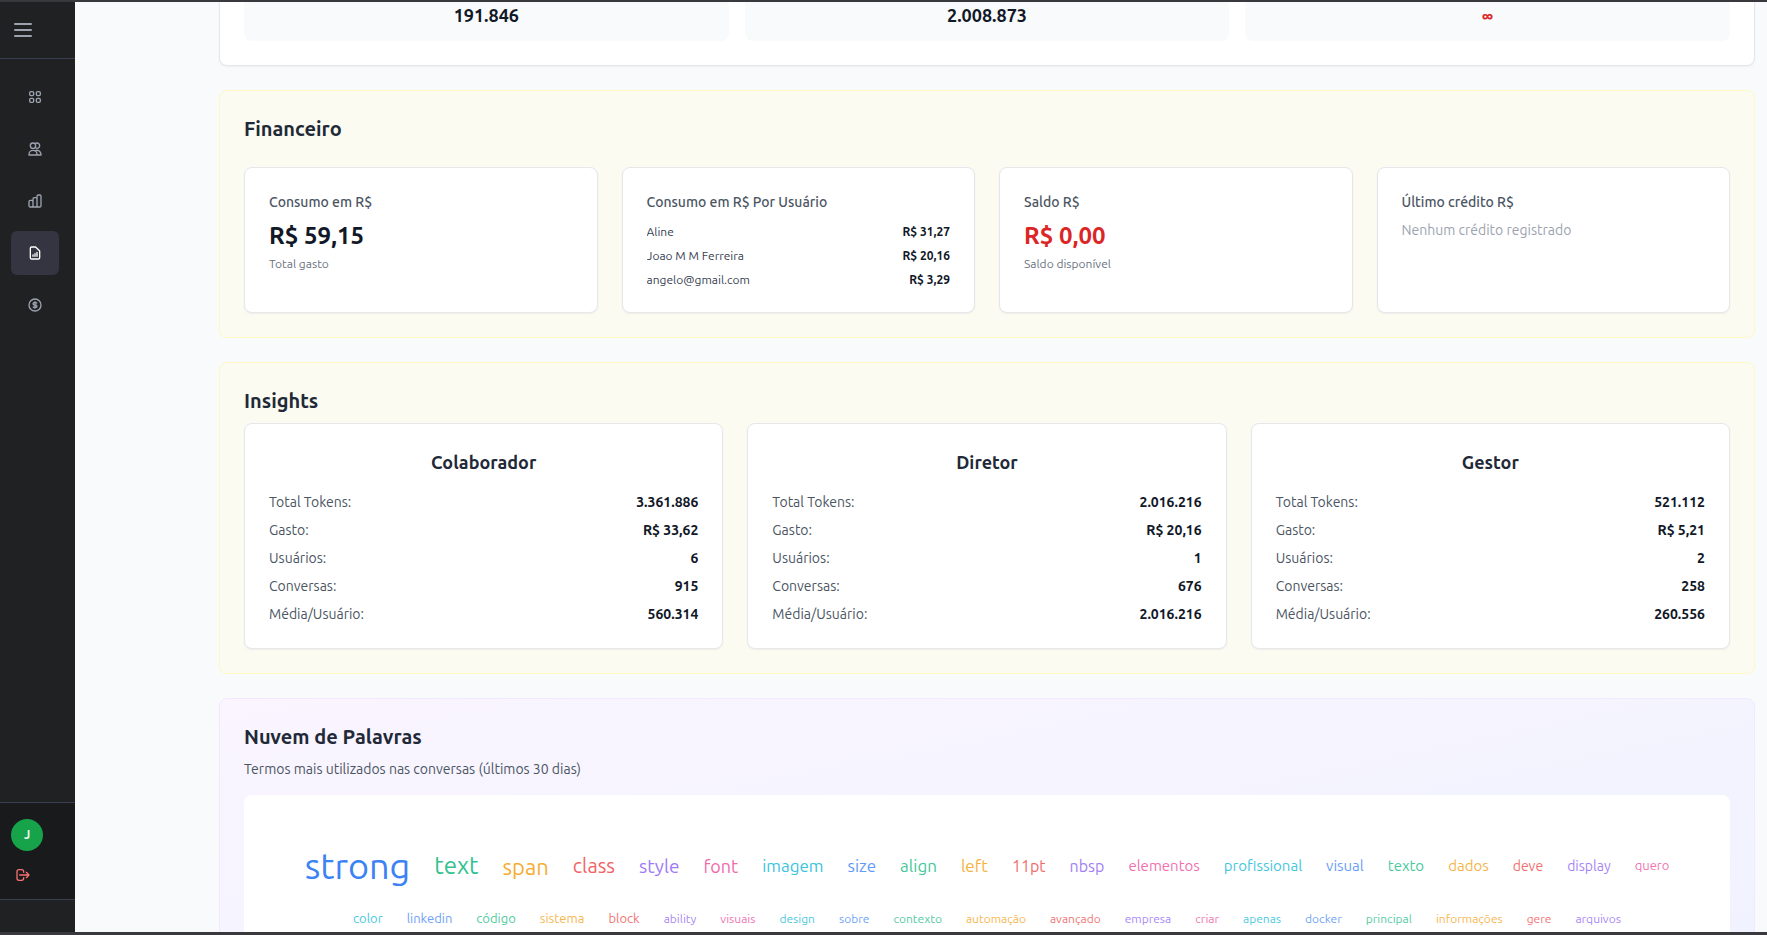Go to the users icon in sidebar

coord(35,149)
